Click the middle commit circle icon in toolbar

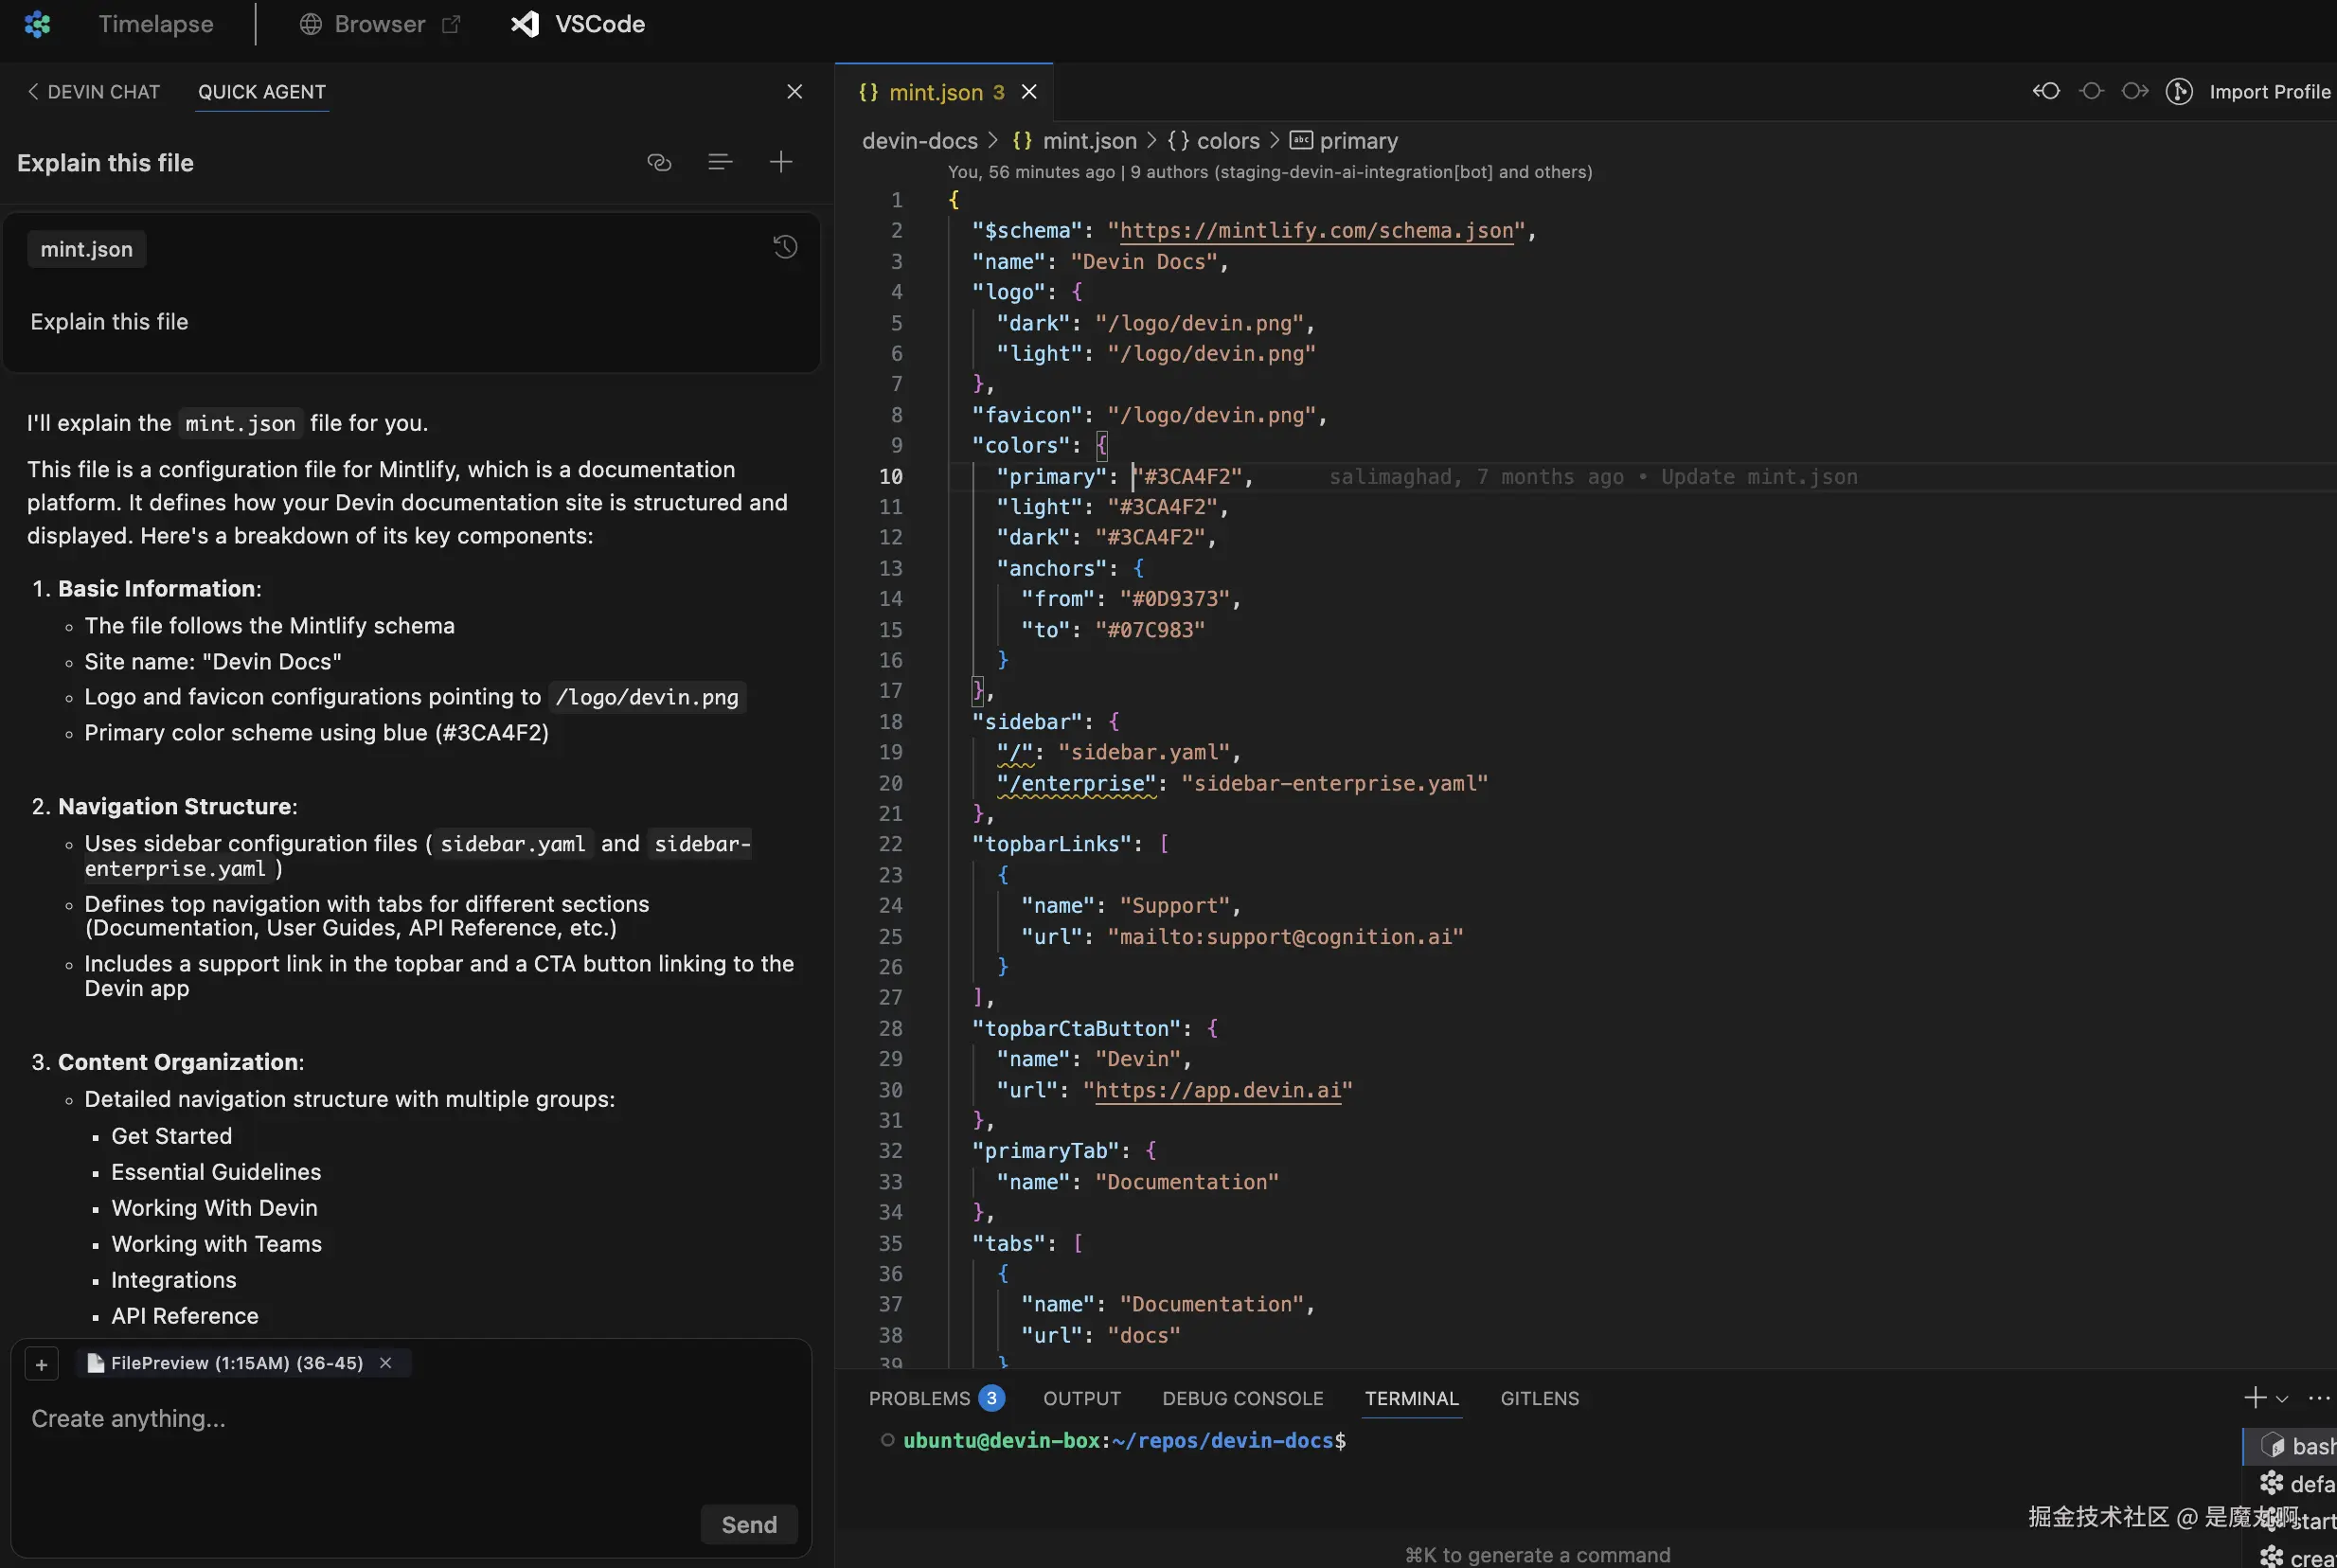(x=2091, y=91)
